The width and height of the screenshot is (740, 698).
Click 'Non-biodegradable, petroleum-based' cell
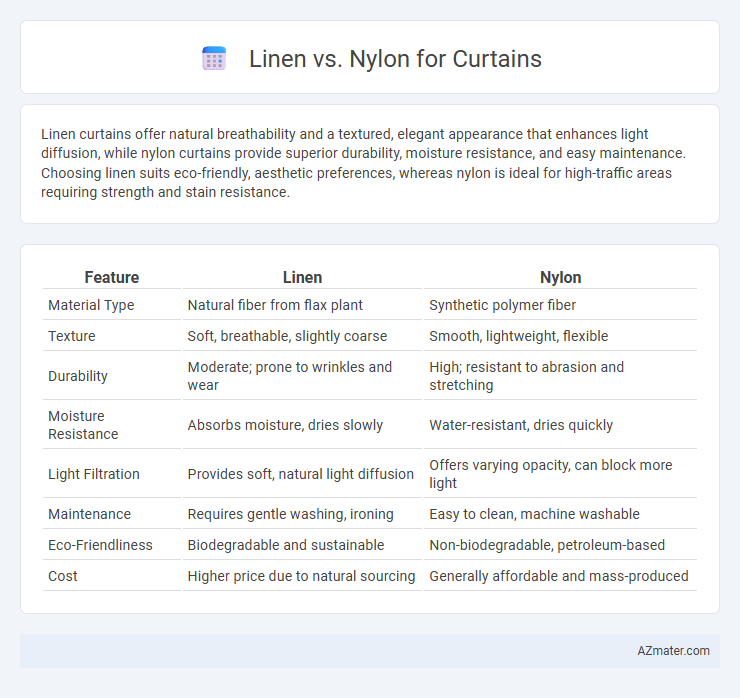[x=547, y=545]
